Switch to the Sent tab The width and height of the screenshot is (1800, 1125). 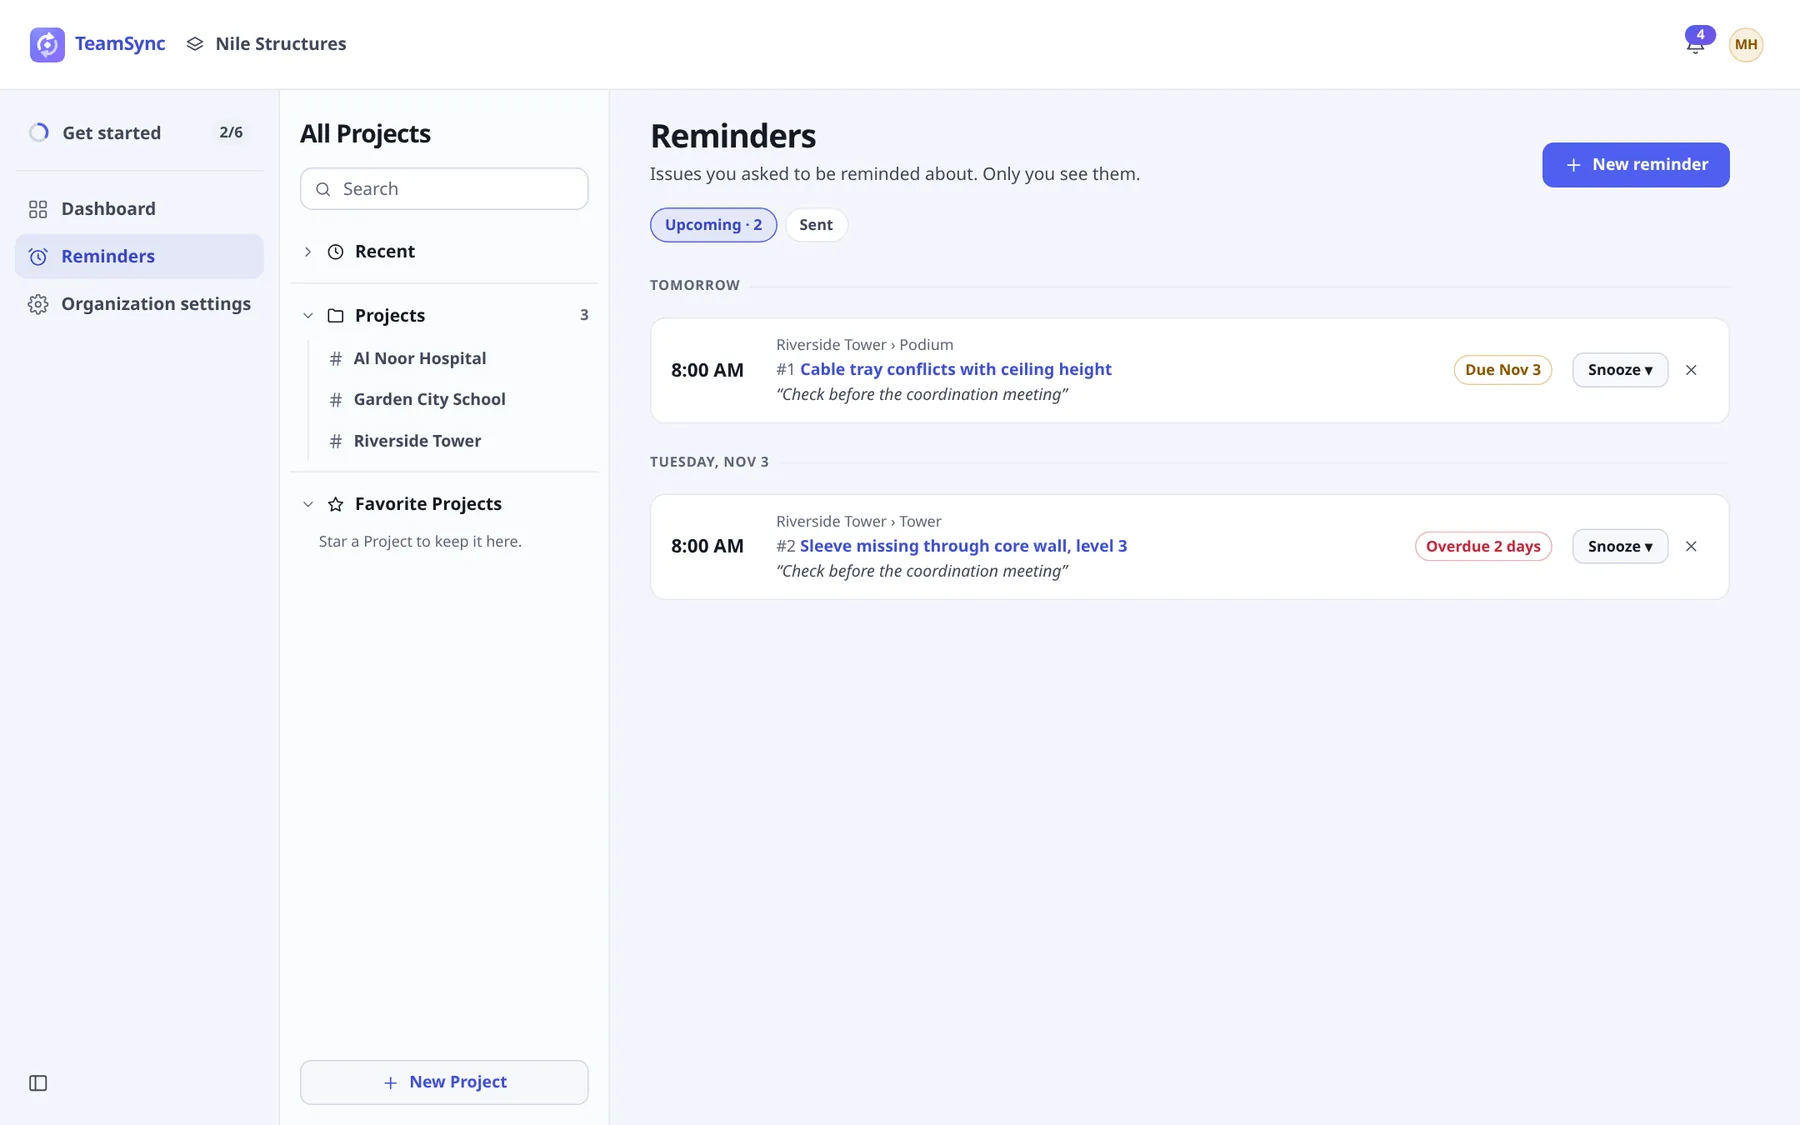tap(816, 225)
